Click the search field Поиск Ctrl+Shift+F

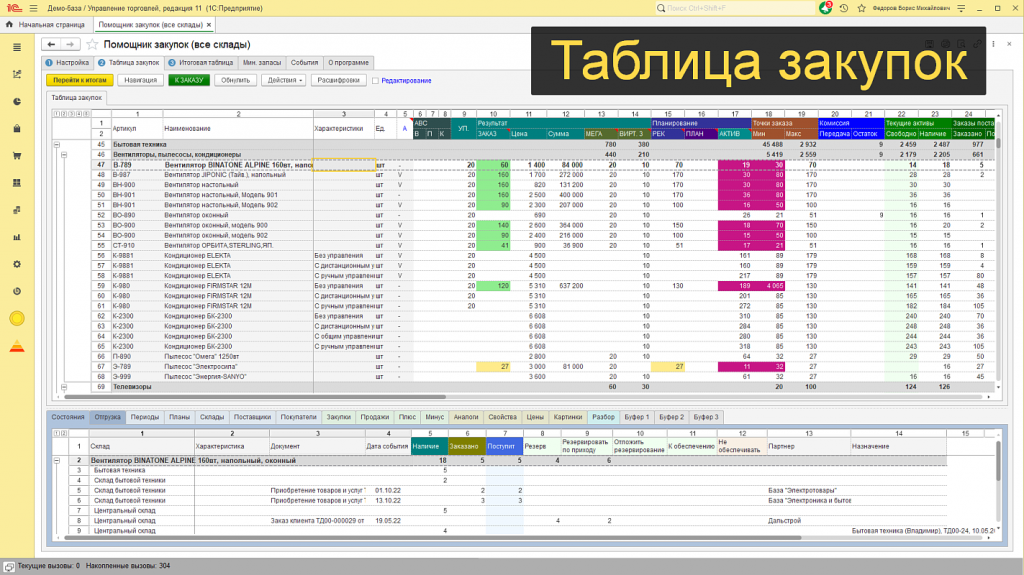point(735,8)
